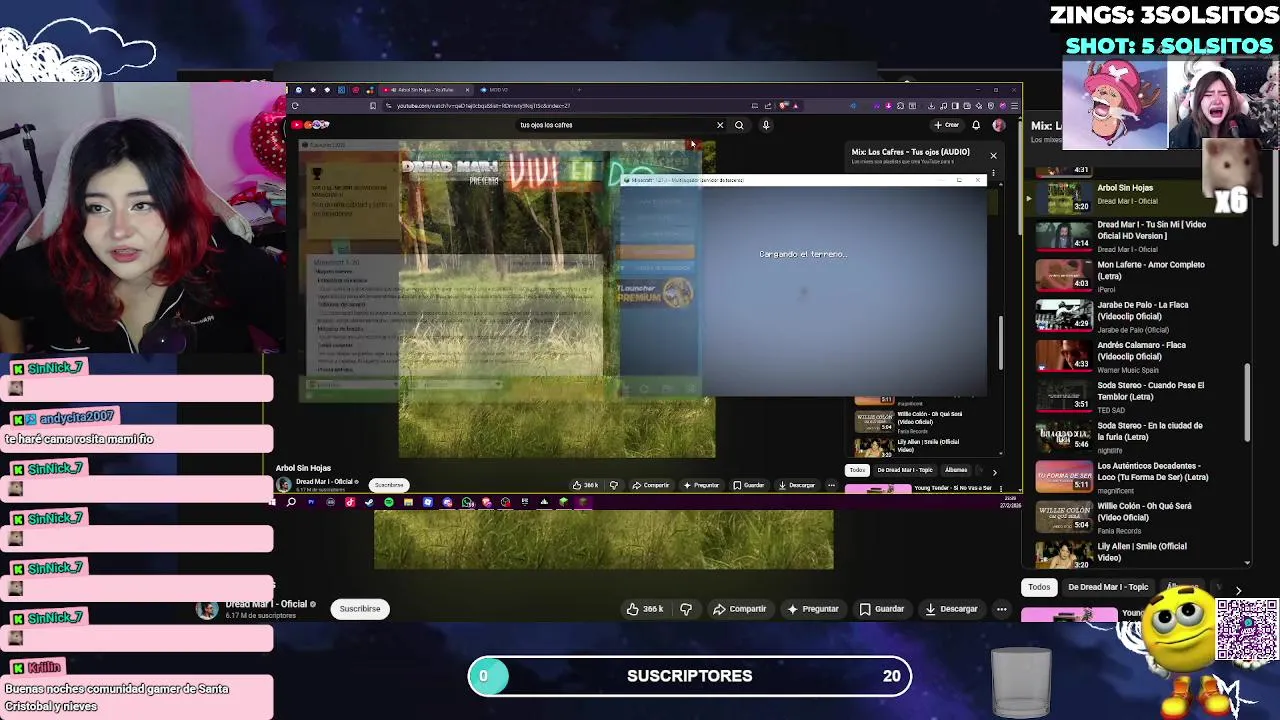Image resolution: width=1280 pixels, height=720 pixels.
Task: Select the large 'Todos' chip
Action: pyautogui.click(x=1039, y=587)
